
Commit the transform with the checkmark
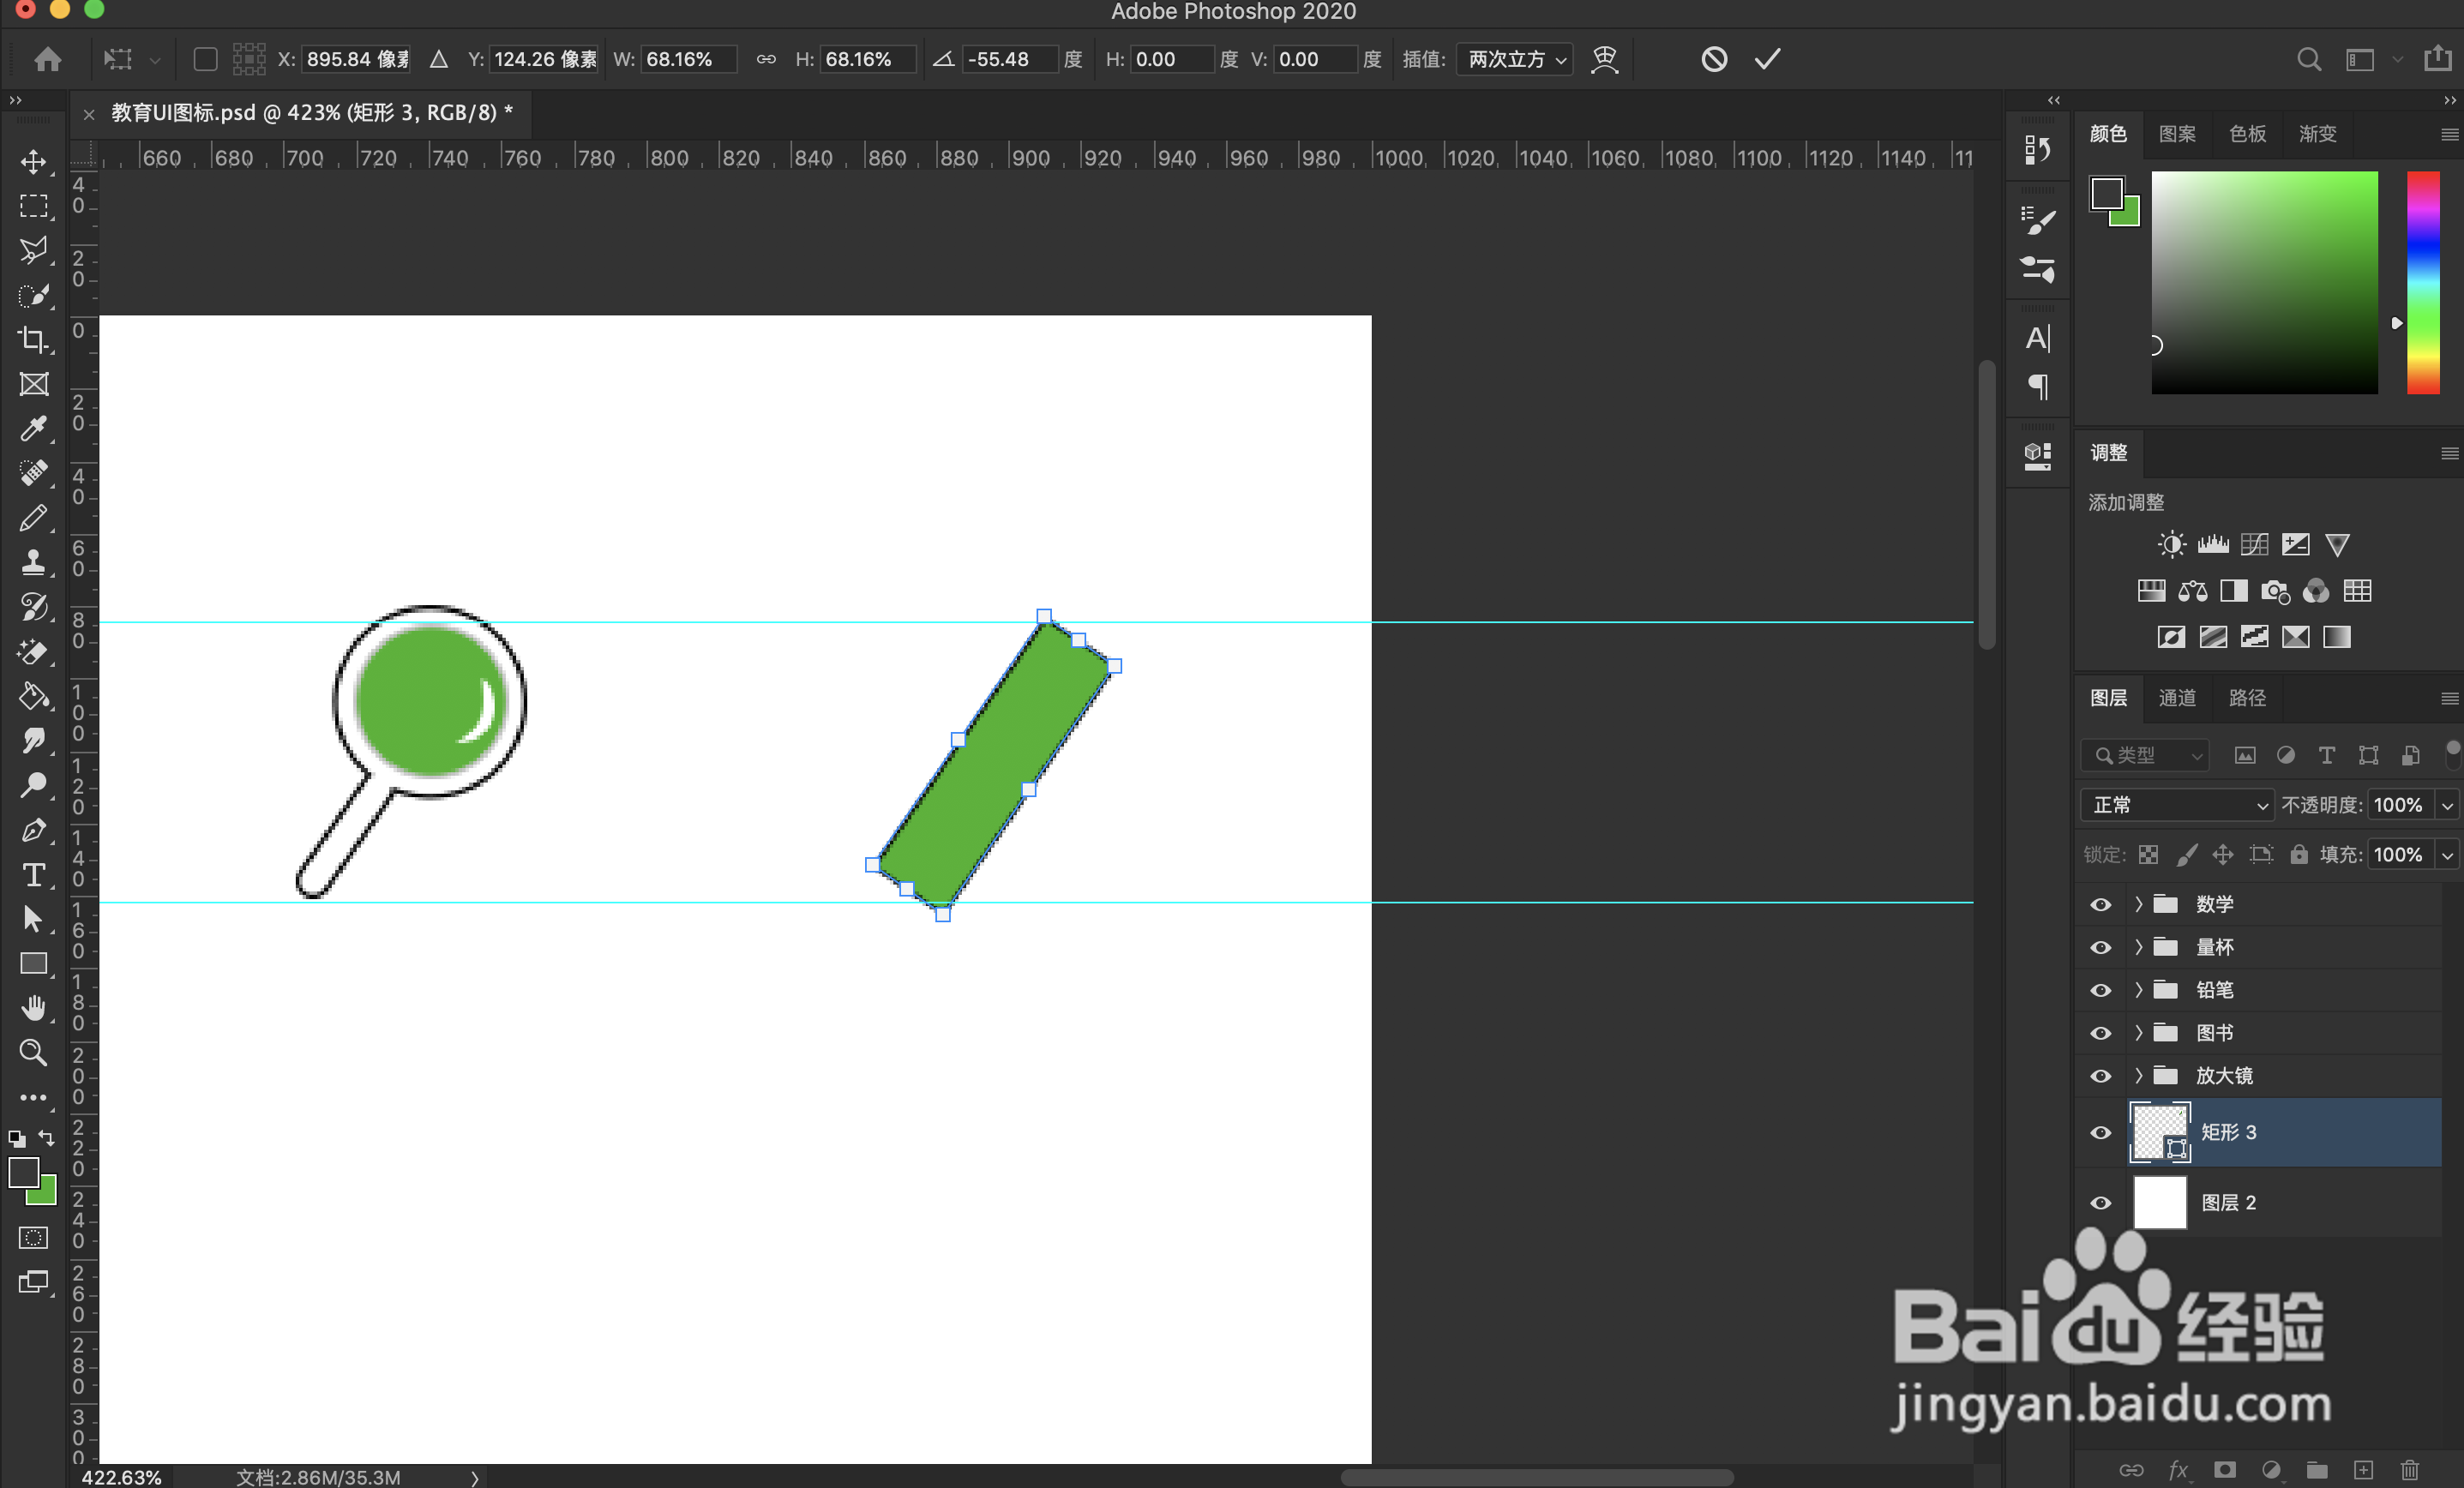click(x=1767, y=59)
